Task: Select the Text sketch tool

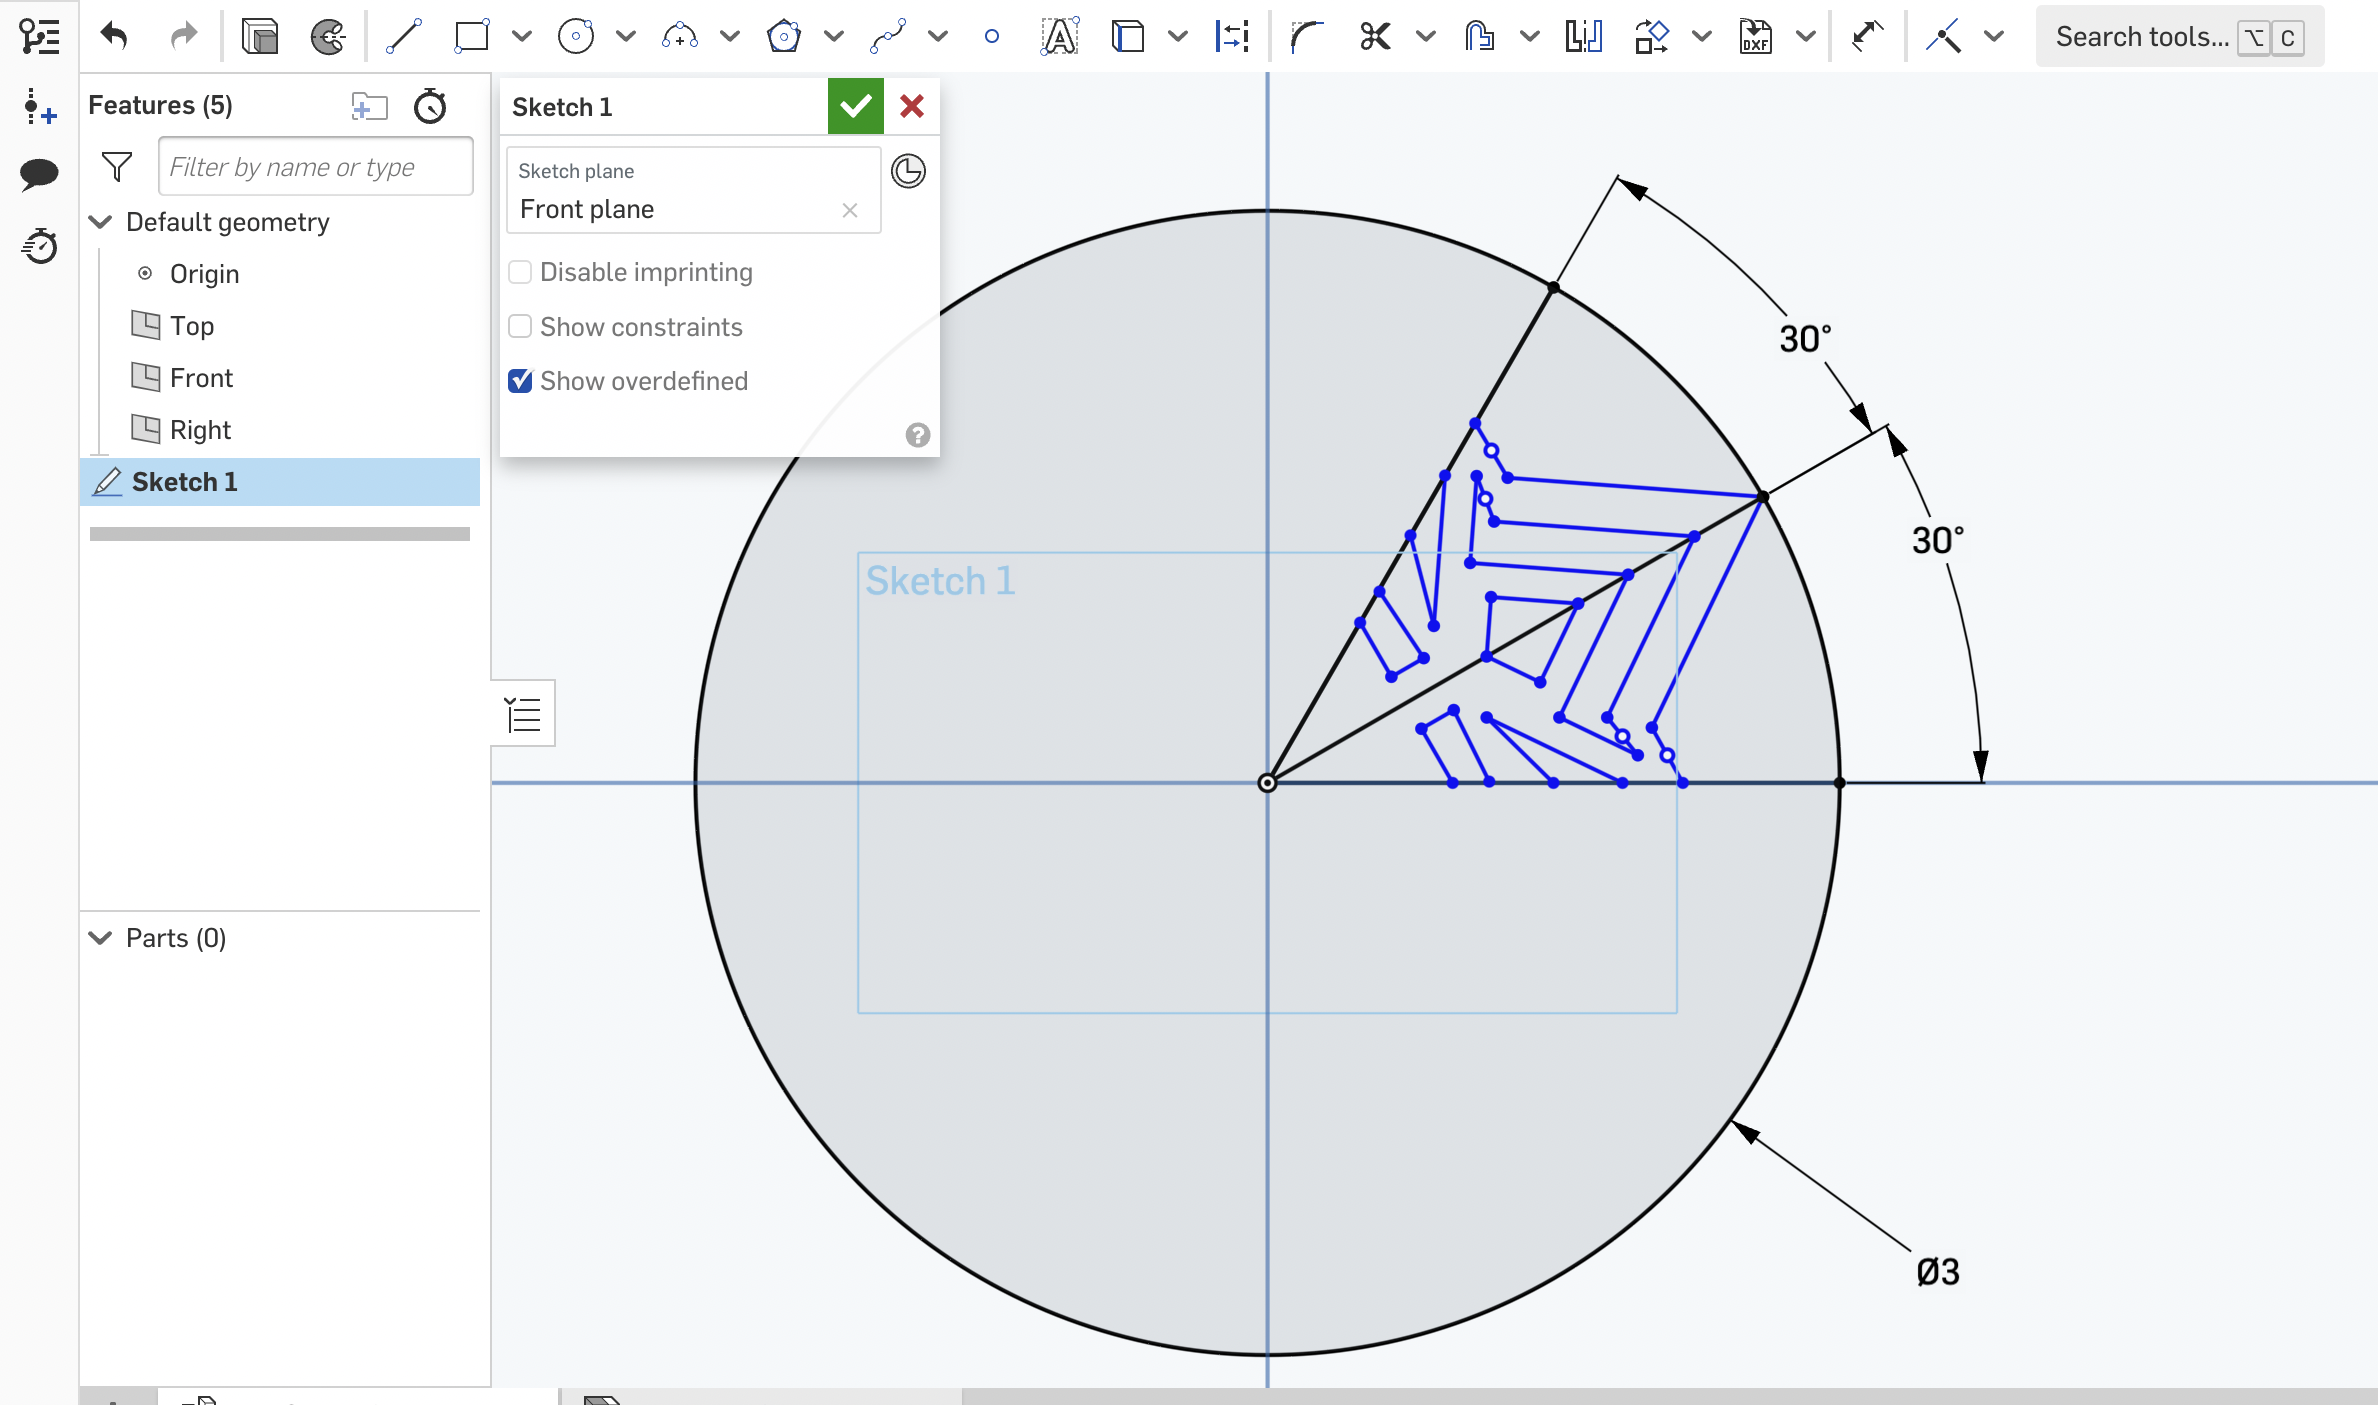Action: click(x=1059, y=37)
